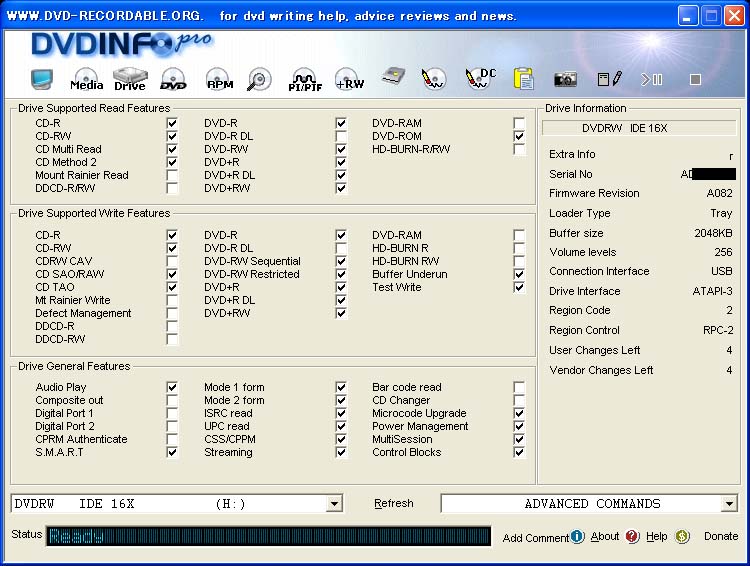The width and height of the screenshot is (750, 566).
Task: Select the Drive Interface ATAPI-3 value
Action: click(x=712, y=291)
